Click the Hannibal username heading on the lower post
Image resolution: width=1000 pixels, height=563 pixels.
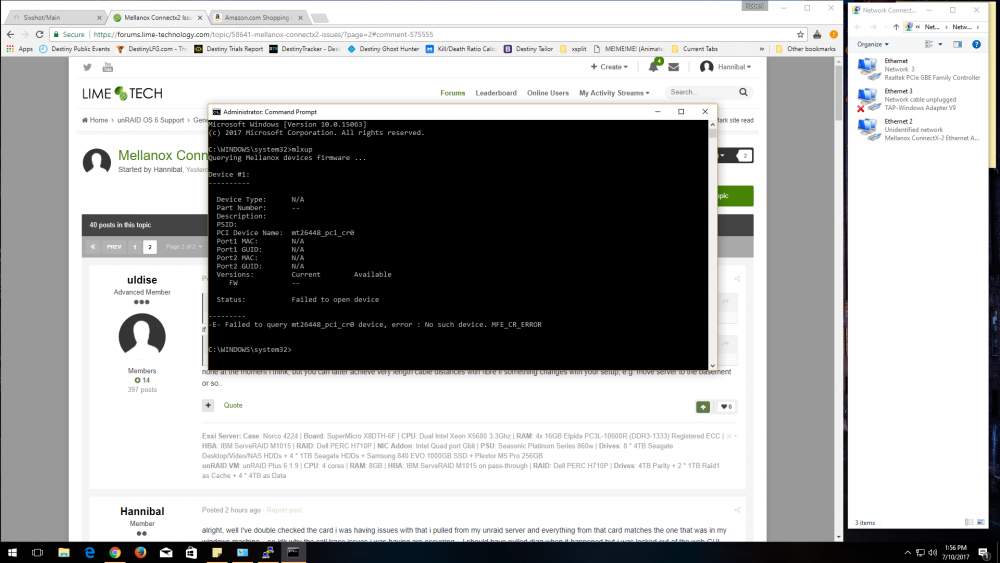click(x=142, y=511)
